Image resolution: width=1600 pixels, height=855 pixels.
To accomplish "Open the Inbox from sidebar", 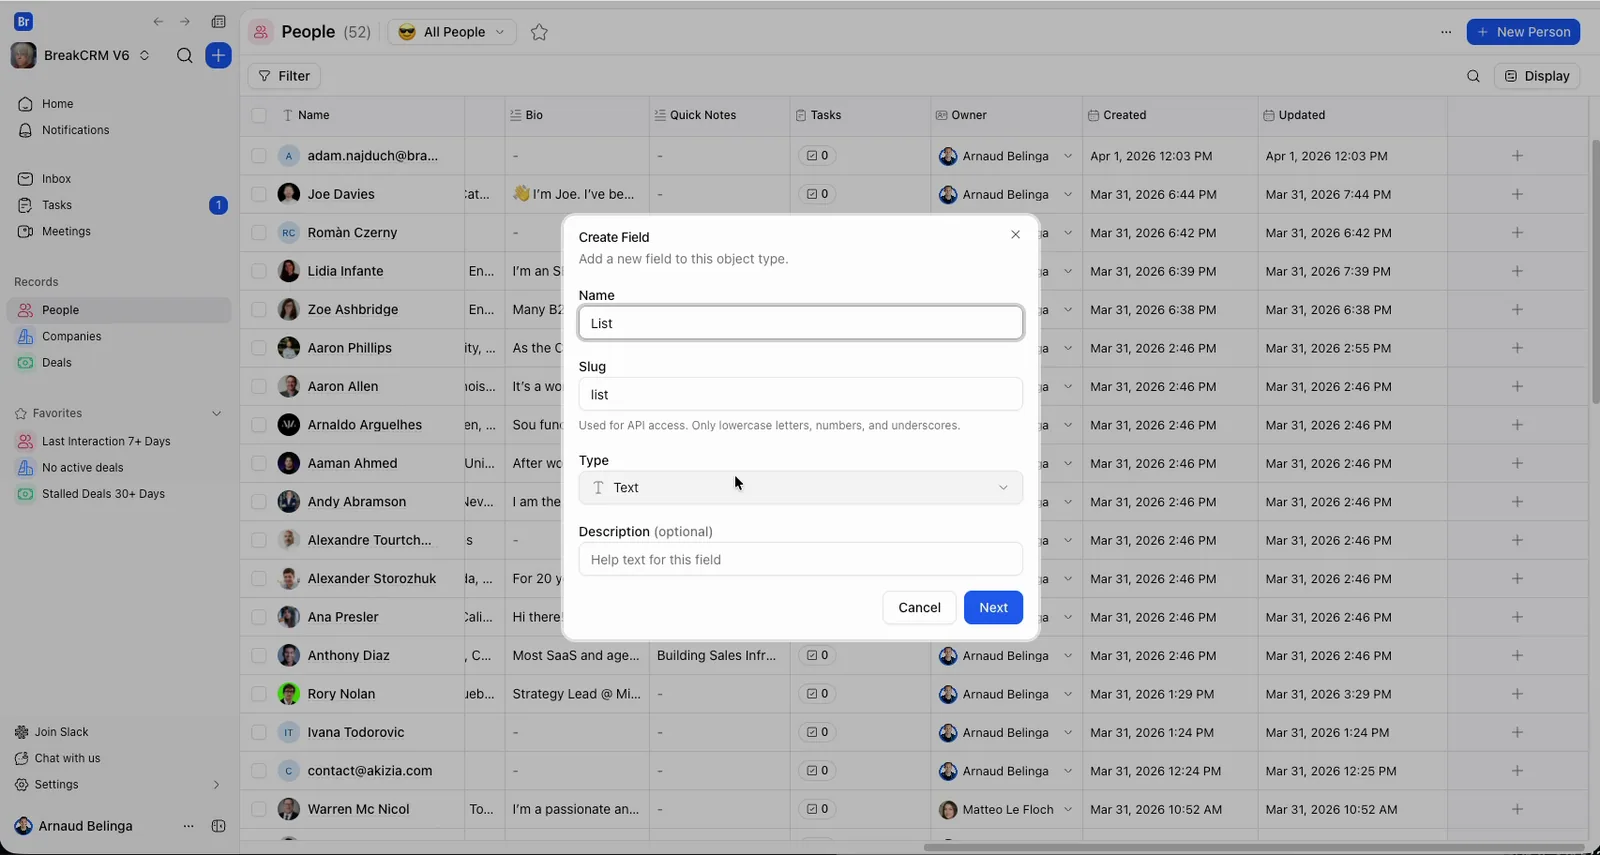I will click(56, 179).
